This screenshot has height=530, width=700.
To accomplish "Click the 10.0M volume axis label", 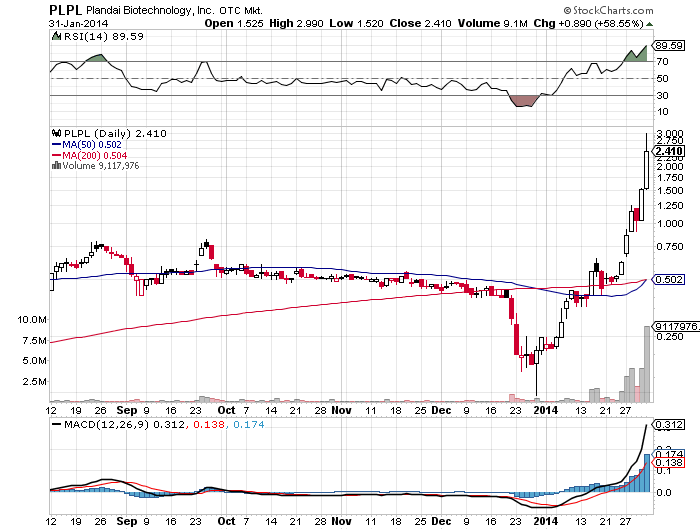I will pos(32,320).
